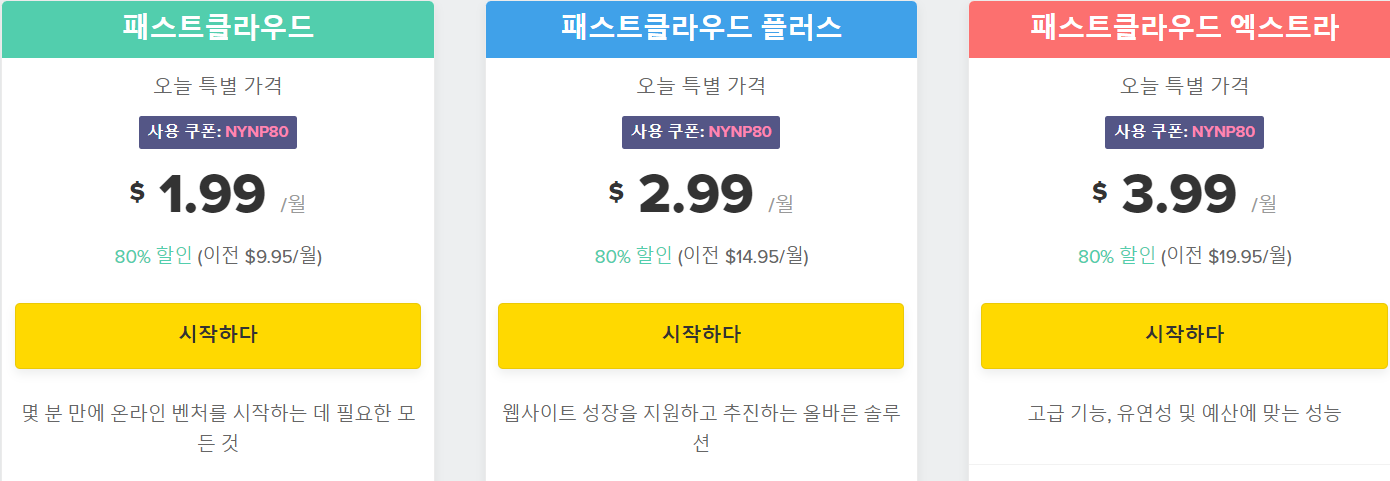Click the green 패스트클라우드 plan header
This screenshot has width=1390, height=481.
pyautogui.click(x=218, y=28)
